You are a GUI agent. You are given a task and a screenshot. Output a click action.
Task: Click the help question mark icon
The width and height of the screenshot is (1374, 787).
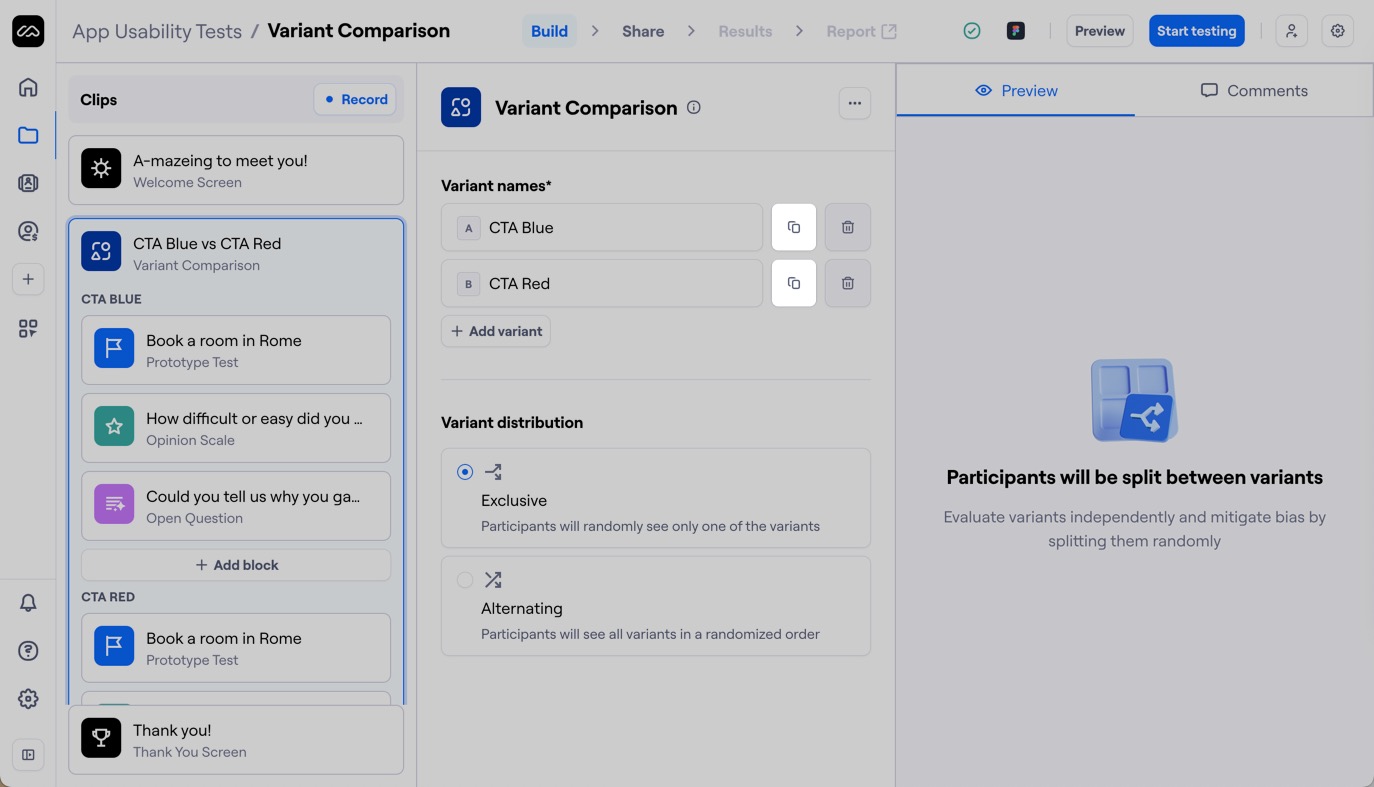tap(28, 651)
